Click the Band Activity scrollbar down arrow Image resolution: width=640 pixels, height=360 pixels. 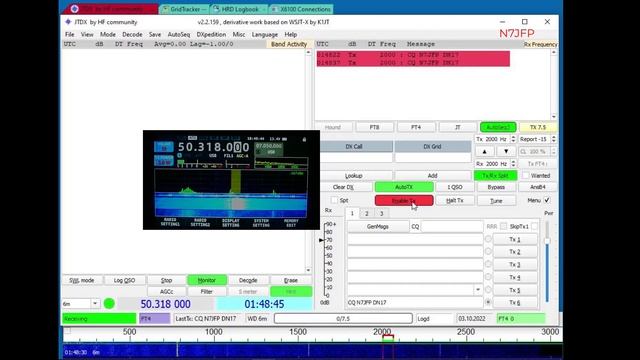pos(308,270)
